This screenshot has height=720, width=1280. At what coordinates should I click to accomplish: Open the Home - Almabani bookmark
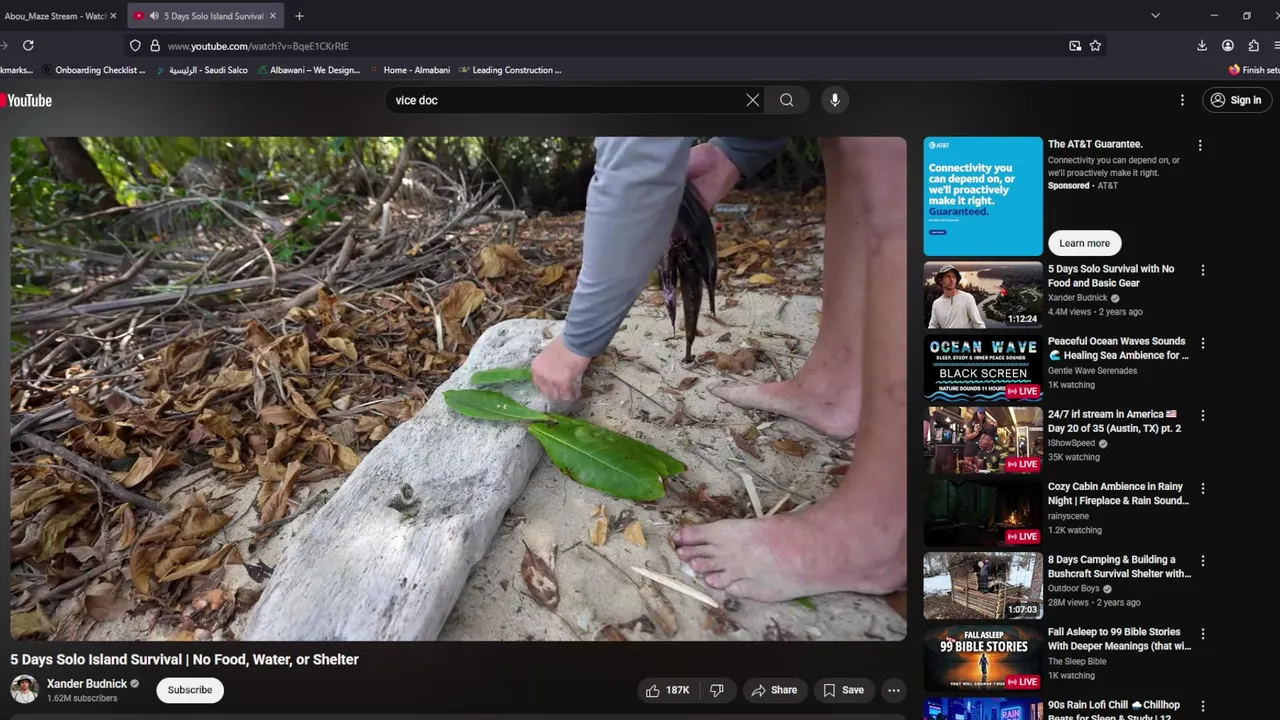pos(410,70)
